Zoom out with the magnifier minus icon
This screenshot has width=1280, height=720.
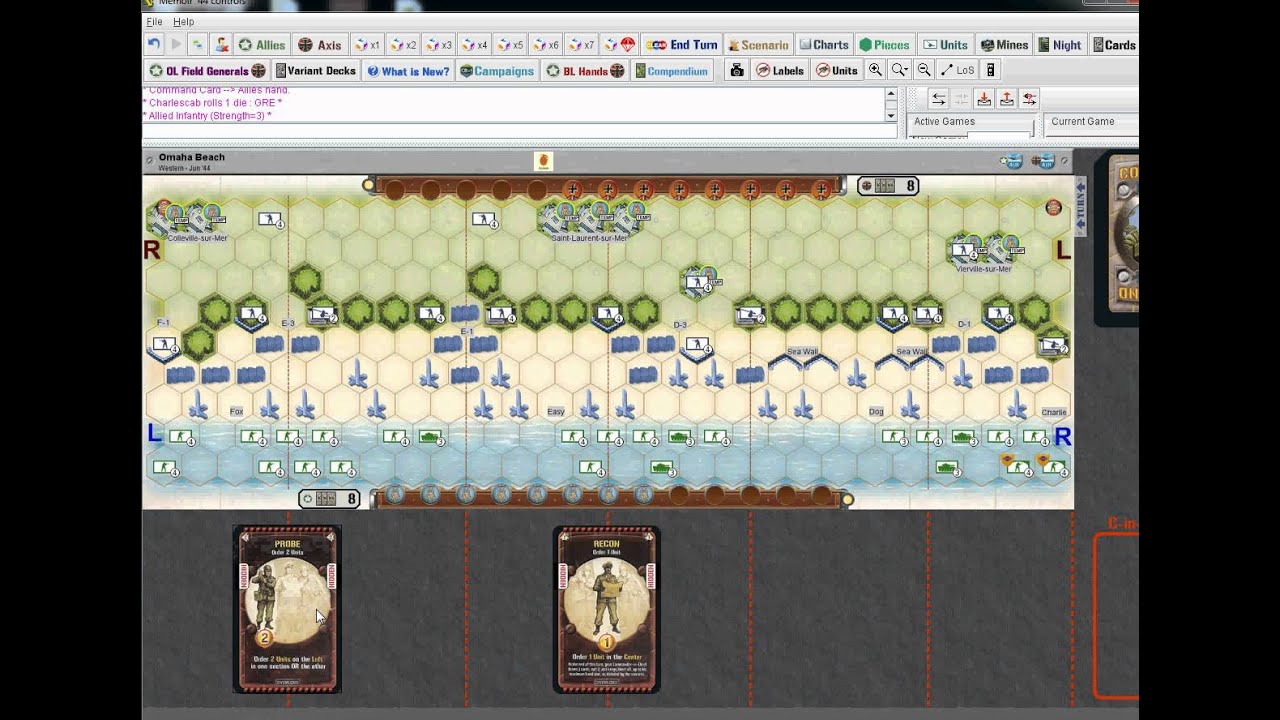pos(924,70)
